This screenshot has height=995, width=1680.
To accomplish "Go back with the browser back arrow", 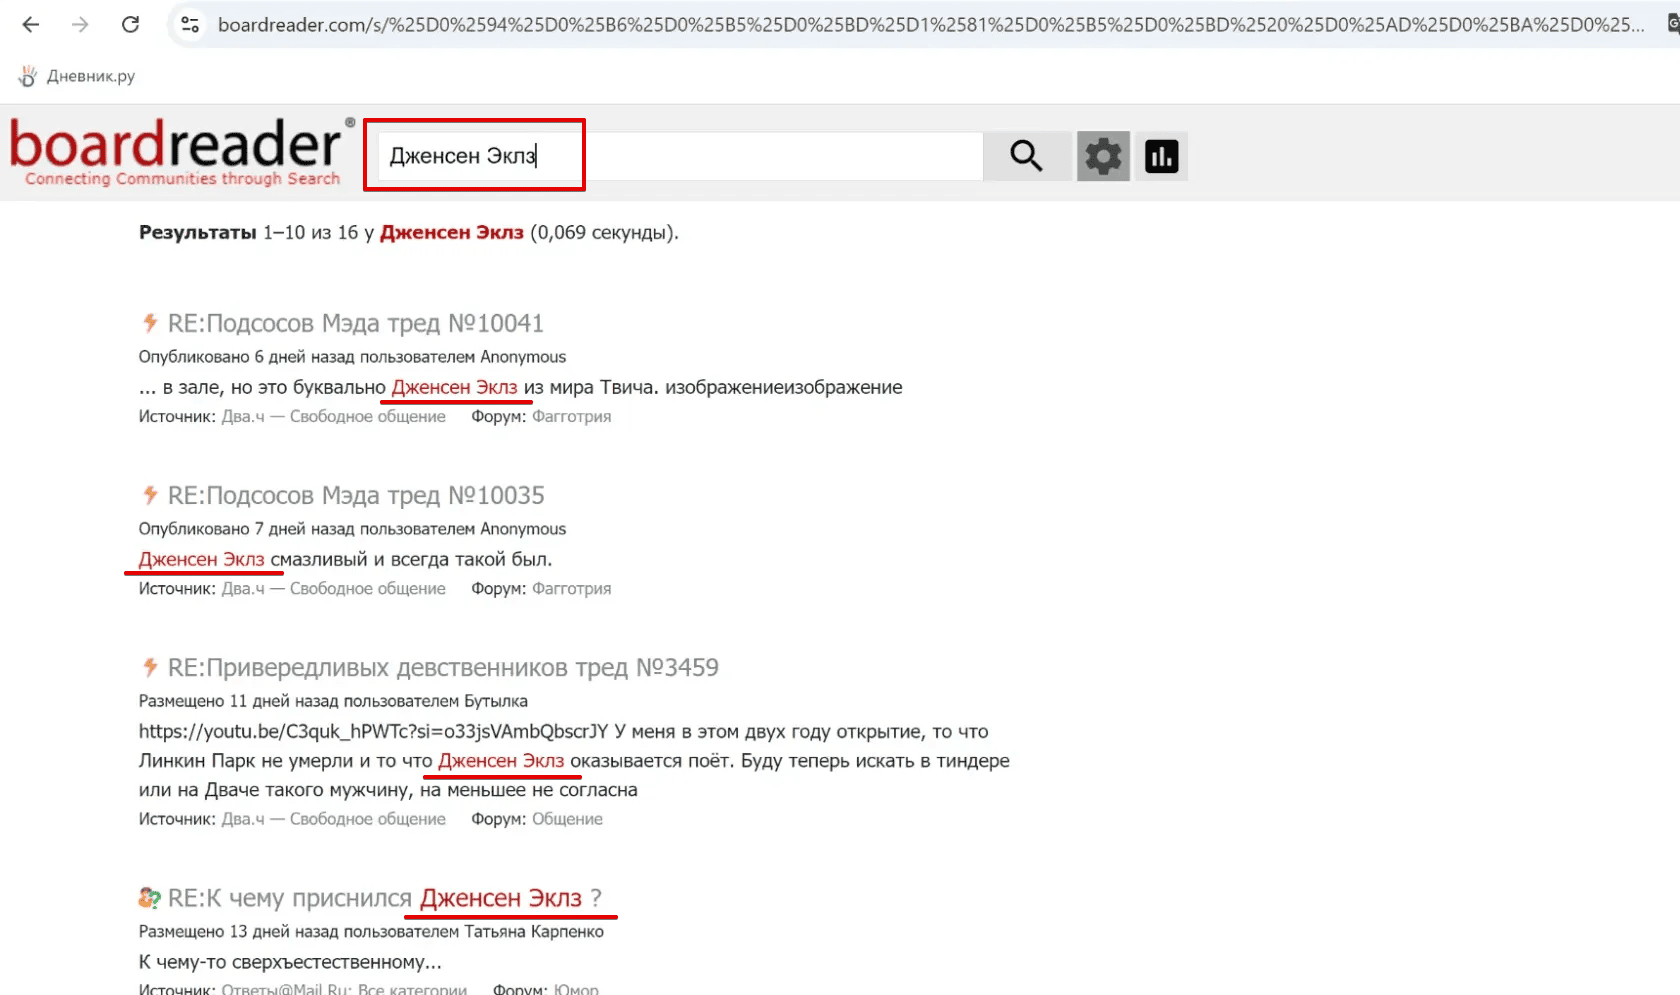I will pyautogui.click(x=31, y=25).
